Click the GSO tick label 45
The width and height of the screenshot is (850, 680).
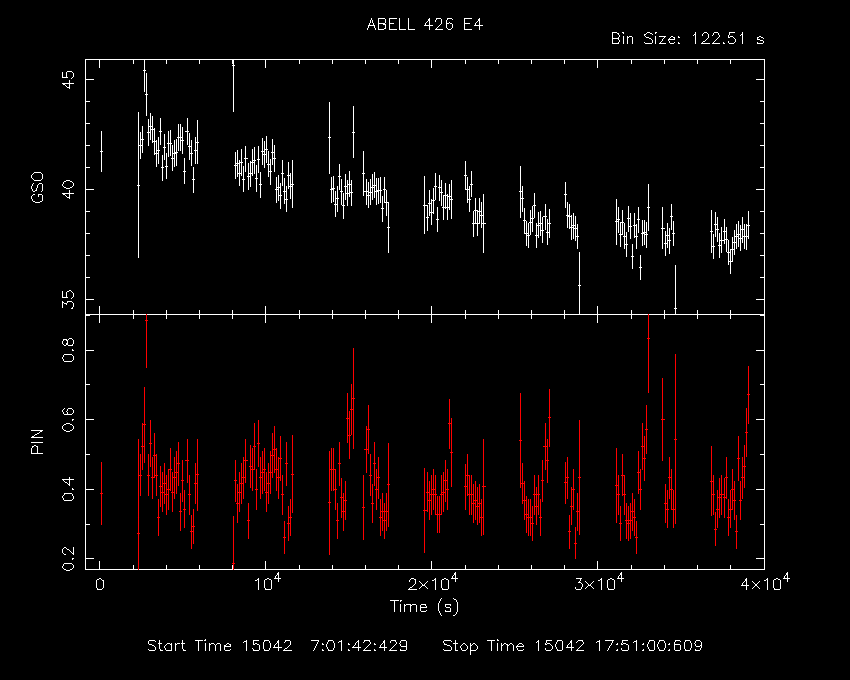70,80
